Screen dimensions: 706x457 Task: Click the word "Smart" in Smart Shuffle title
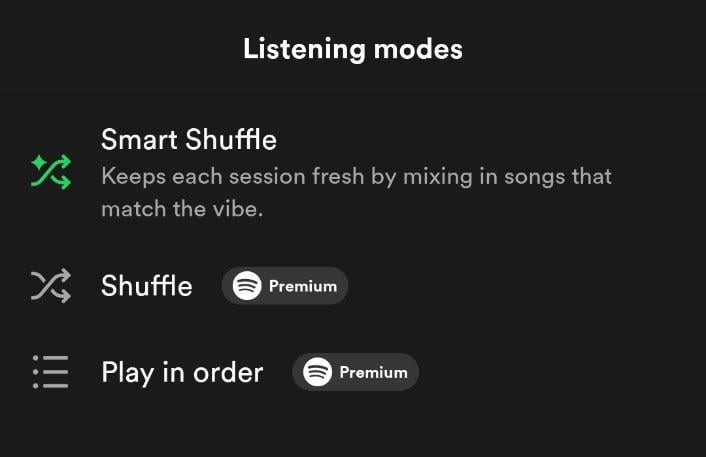pyautogui.click(x=137, y=140)
